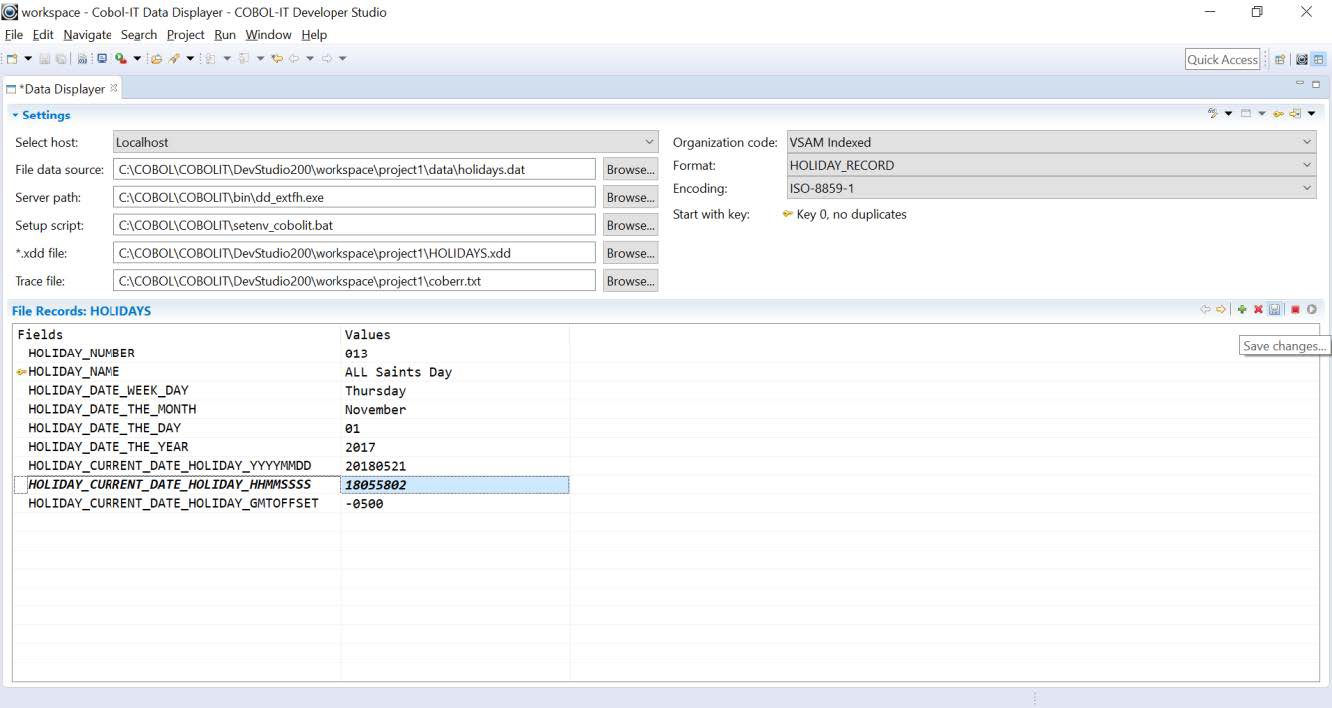Click the red square stop icon
The width and height of the screenshot is (1332, 708).
tap(1295, 310)
